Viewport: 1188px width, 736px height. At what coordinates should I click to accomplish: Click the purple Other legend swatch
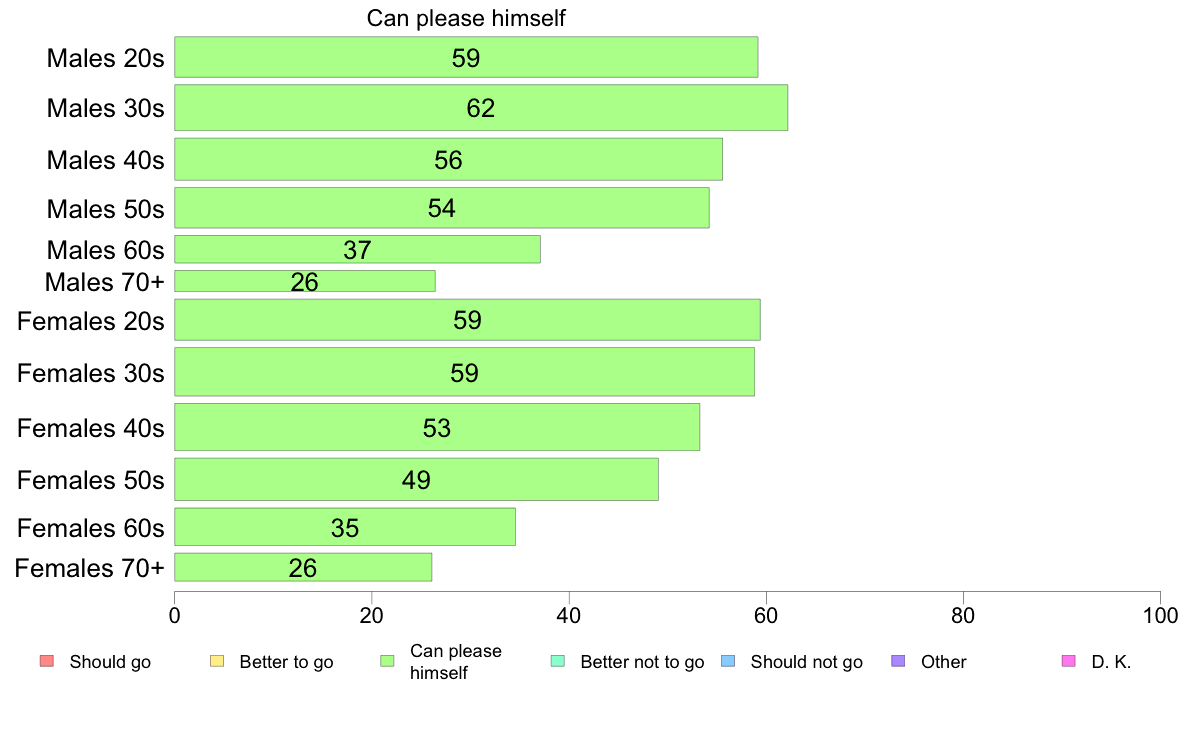click(x=898, y=661)
